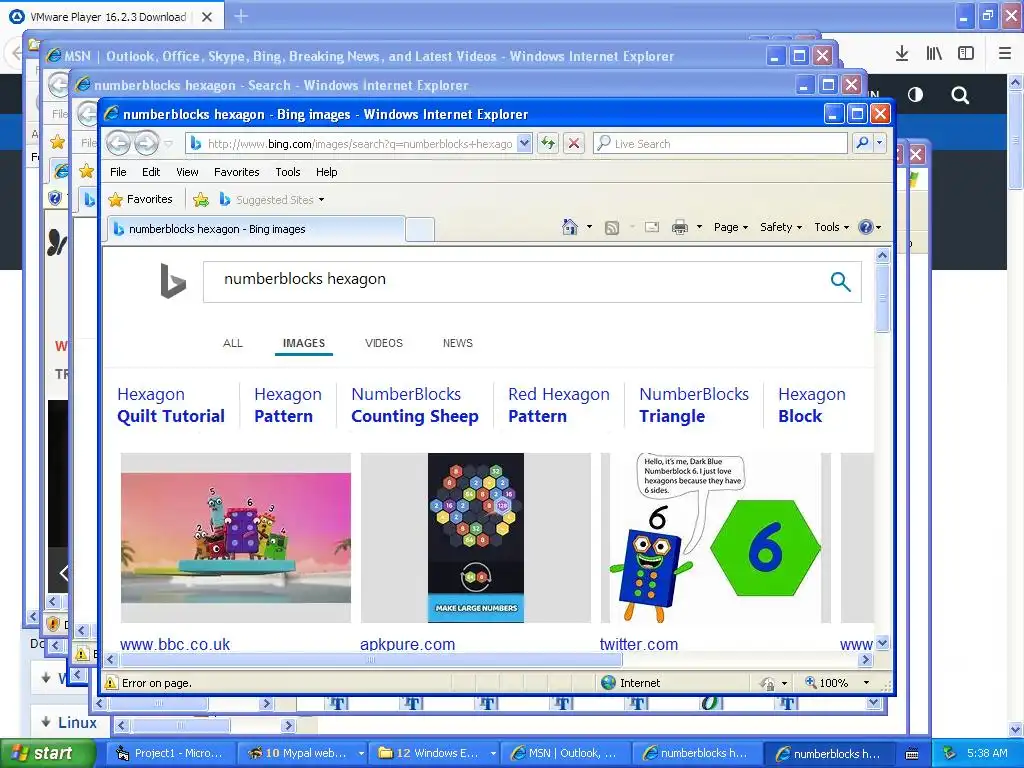The image size is (1024, 768).
Task: Click the Hexagon Quilt Tutorial suggestion
Action: [171, 405]
